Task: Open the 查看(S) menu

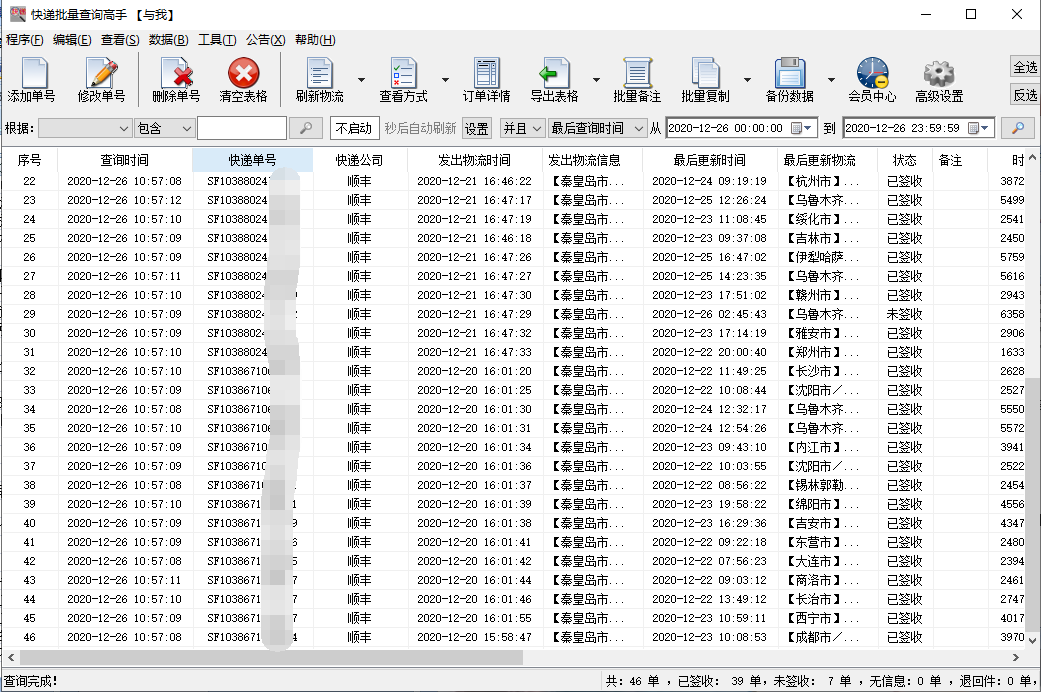Action: point(120,40)
